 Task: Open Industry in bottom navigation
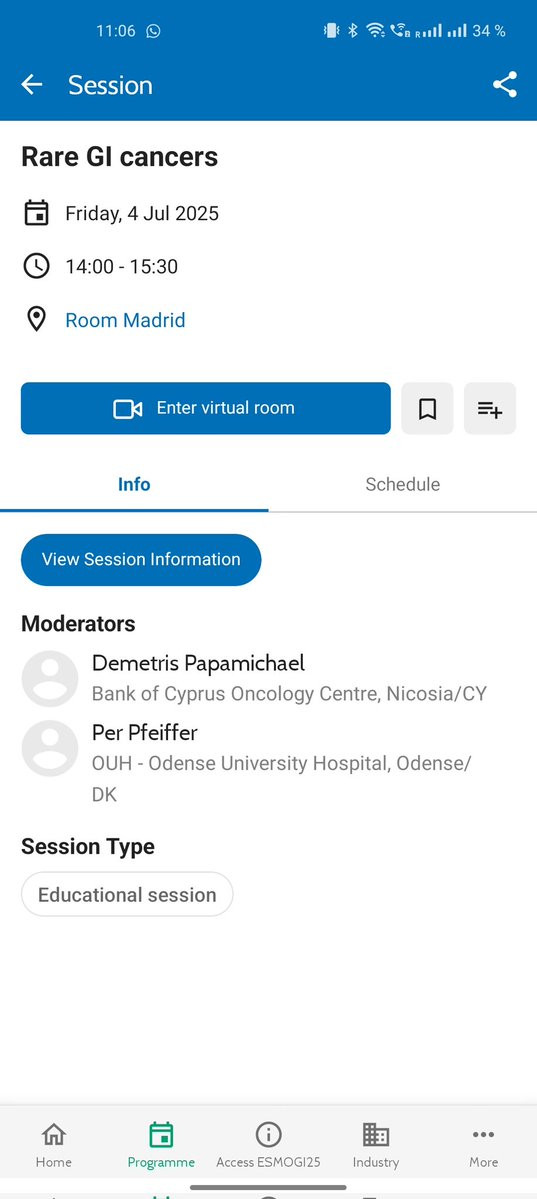(376, 1145)
